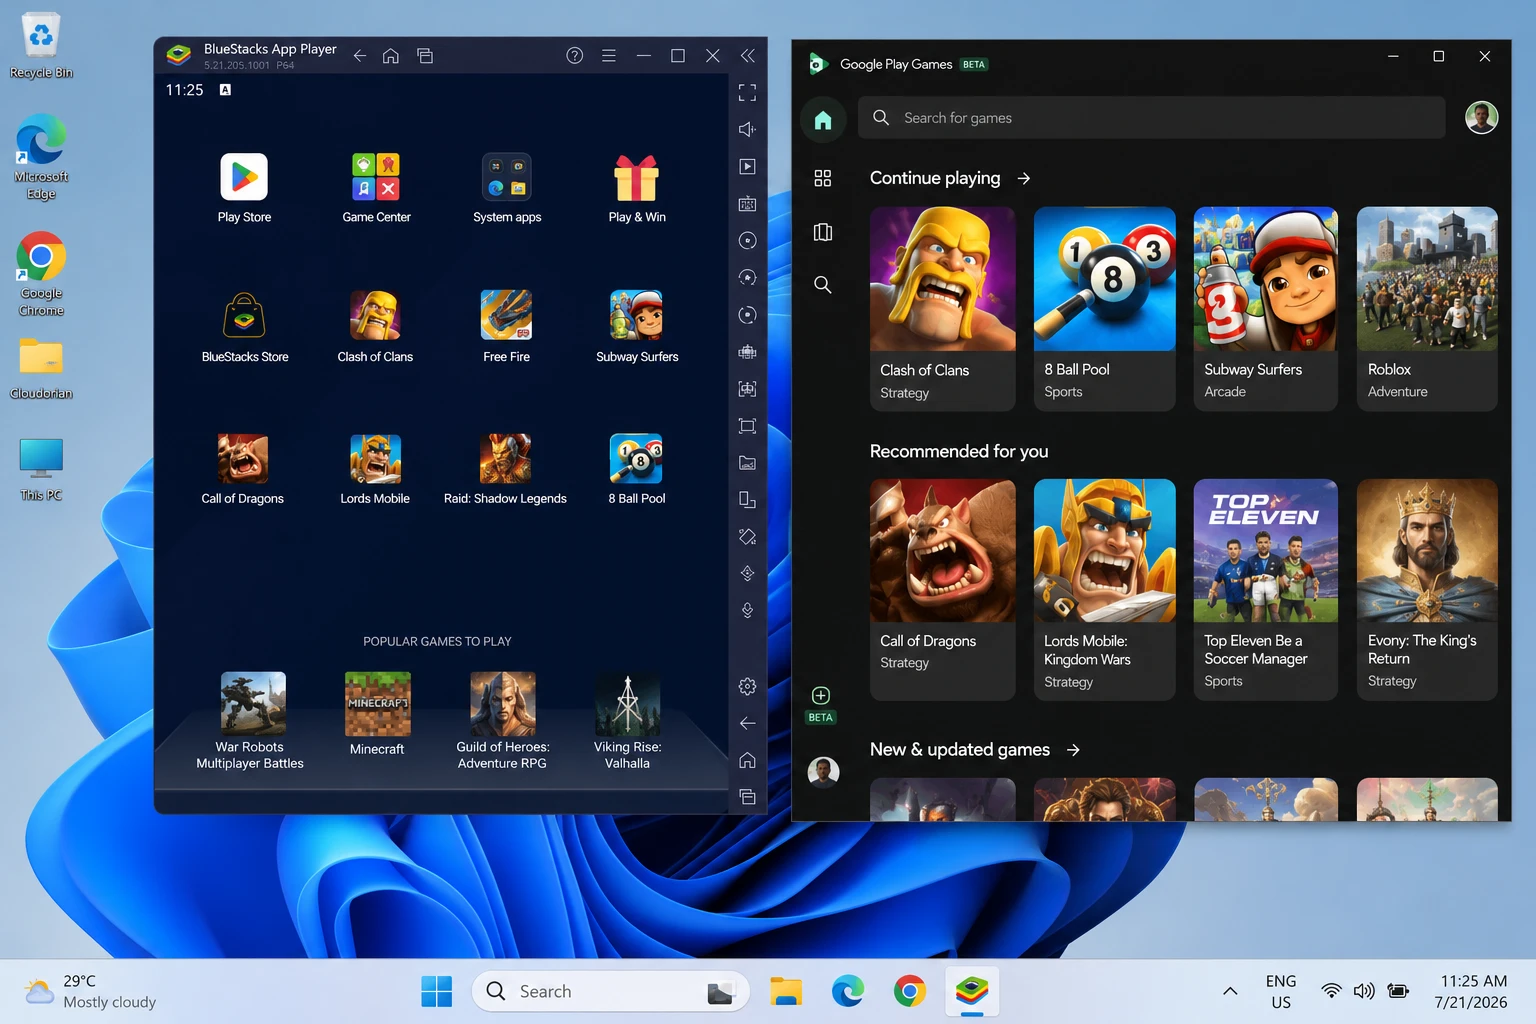Expand Continue playing section arrow
The image size is (1536, 1024).
[1024, 179]
